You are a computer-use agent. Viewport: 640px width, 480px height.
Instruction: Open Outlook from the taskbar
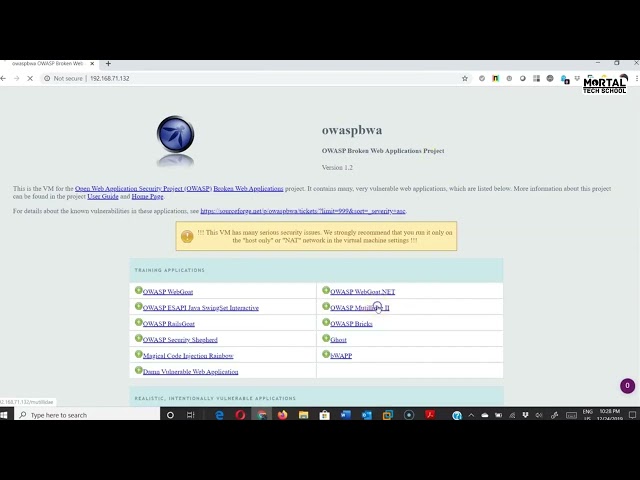coord(367,415)
